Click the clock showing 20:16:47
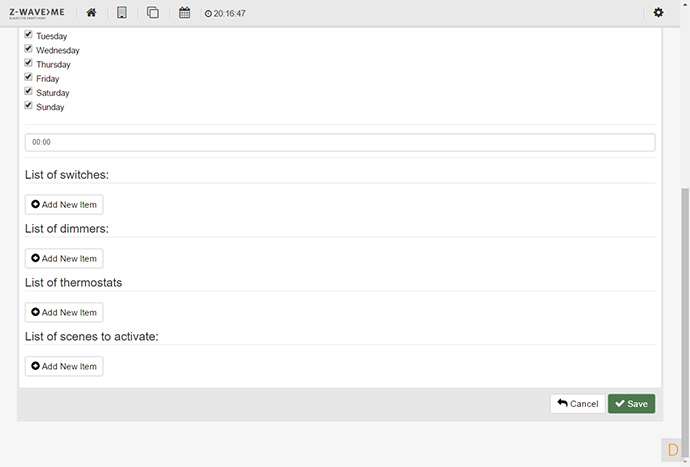690x467 pixels. (225, 14)
